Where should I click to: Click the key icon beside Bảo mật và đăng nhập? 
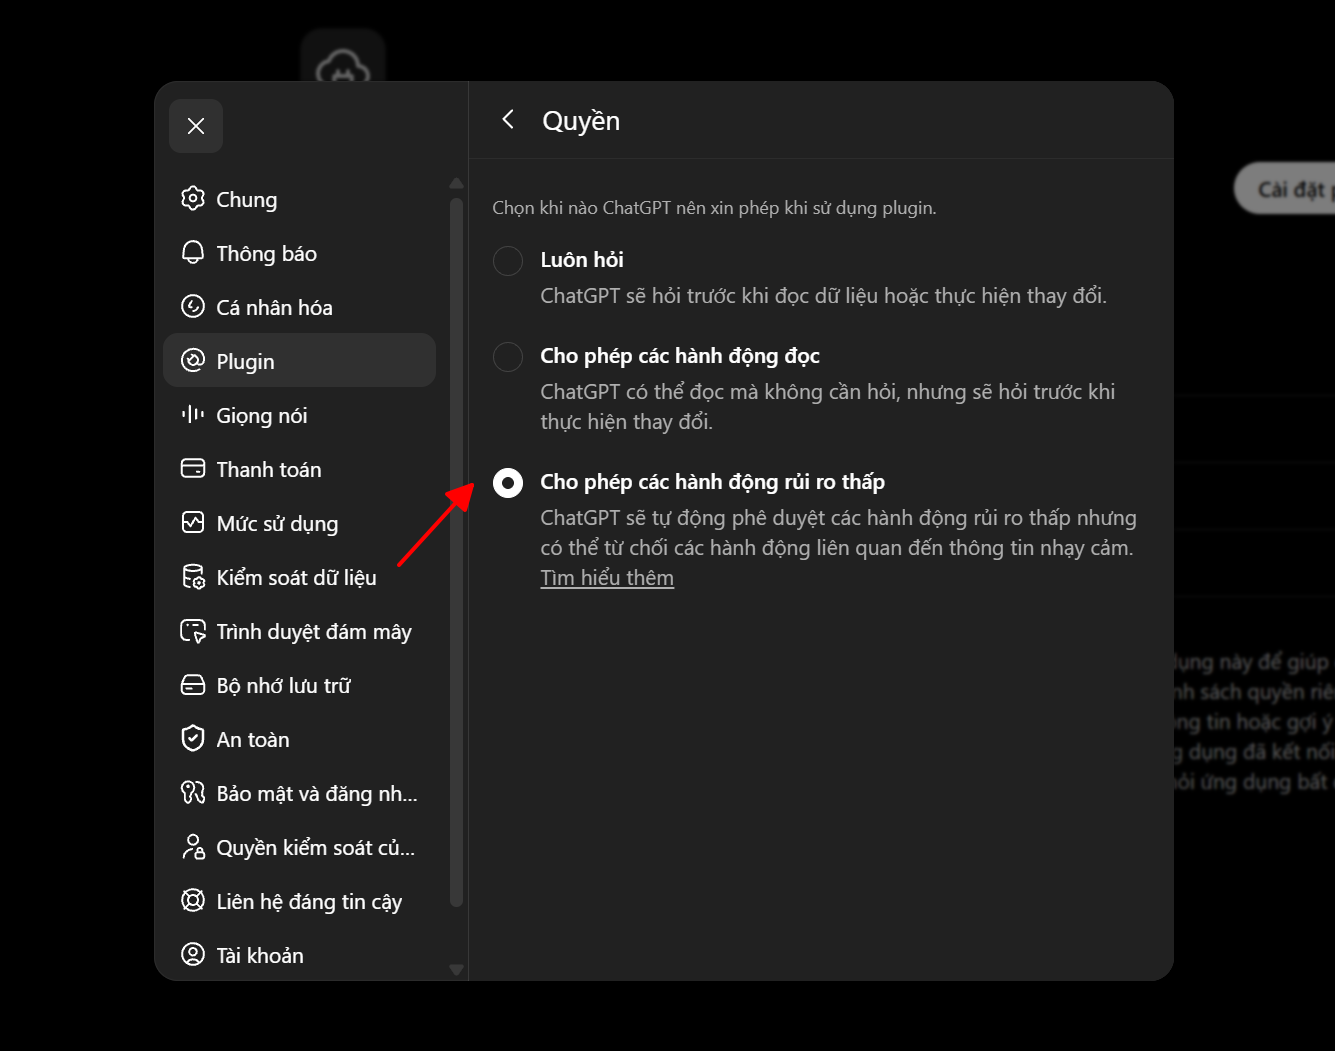tap(193, 793)
